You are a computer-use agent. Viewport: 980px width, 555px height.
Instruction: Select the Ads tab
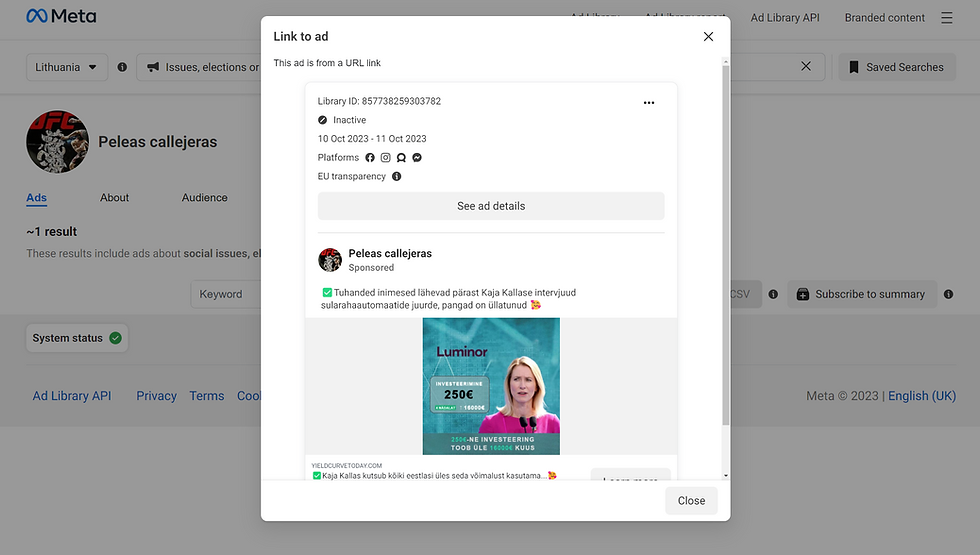pyautogui.click(x=36, y=198)
